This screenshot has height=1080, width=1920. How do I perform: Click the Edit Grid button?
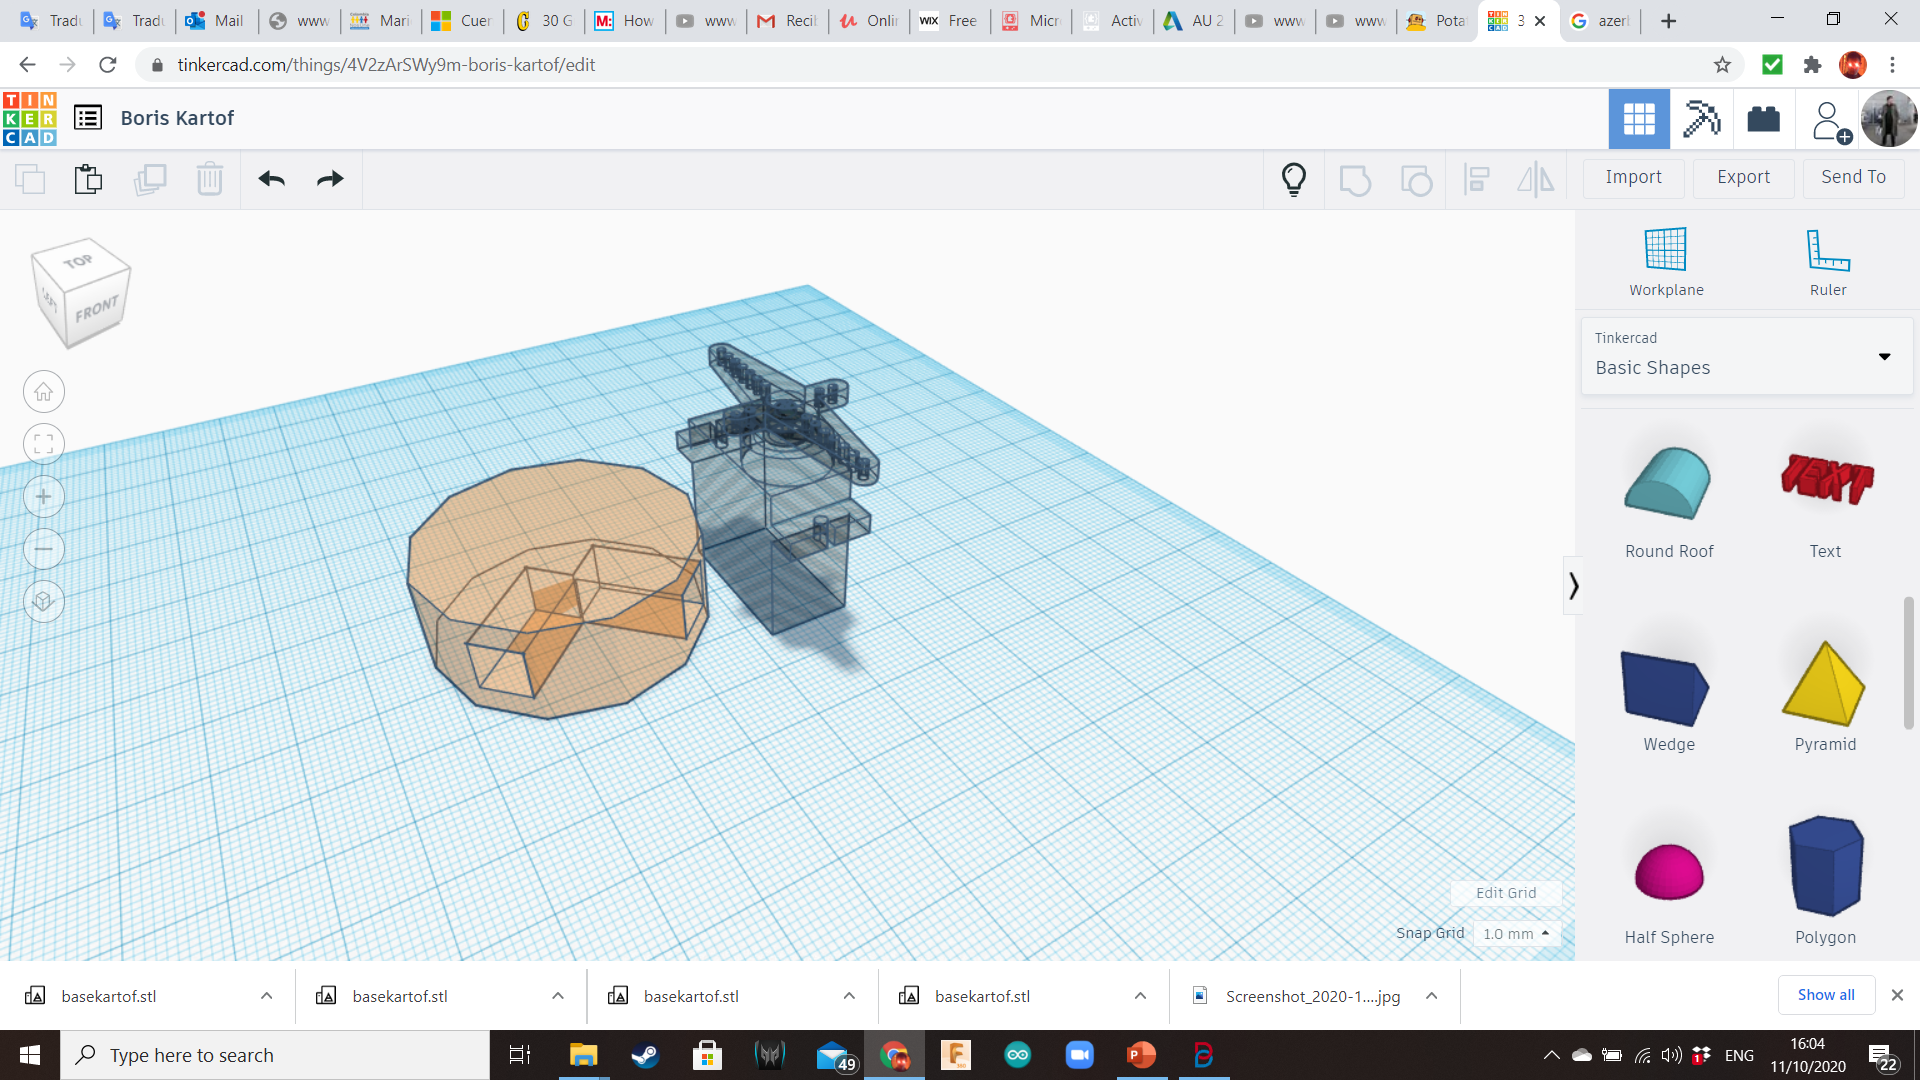coord(1505,893)
